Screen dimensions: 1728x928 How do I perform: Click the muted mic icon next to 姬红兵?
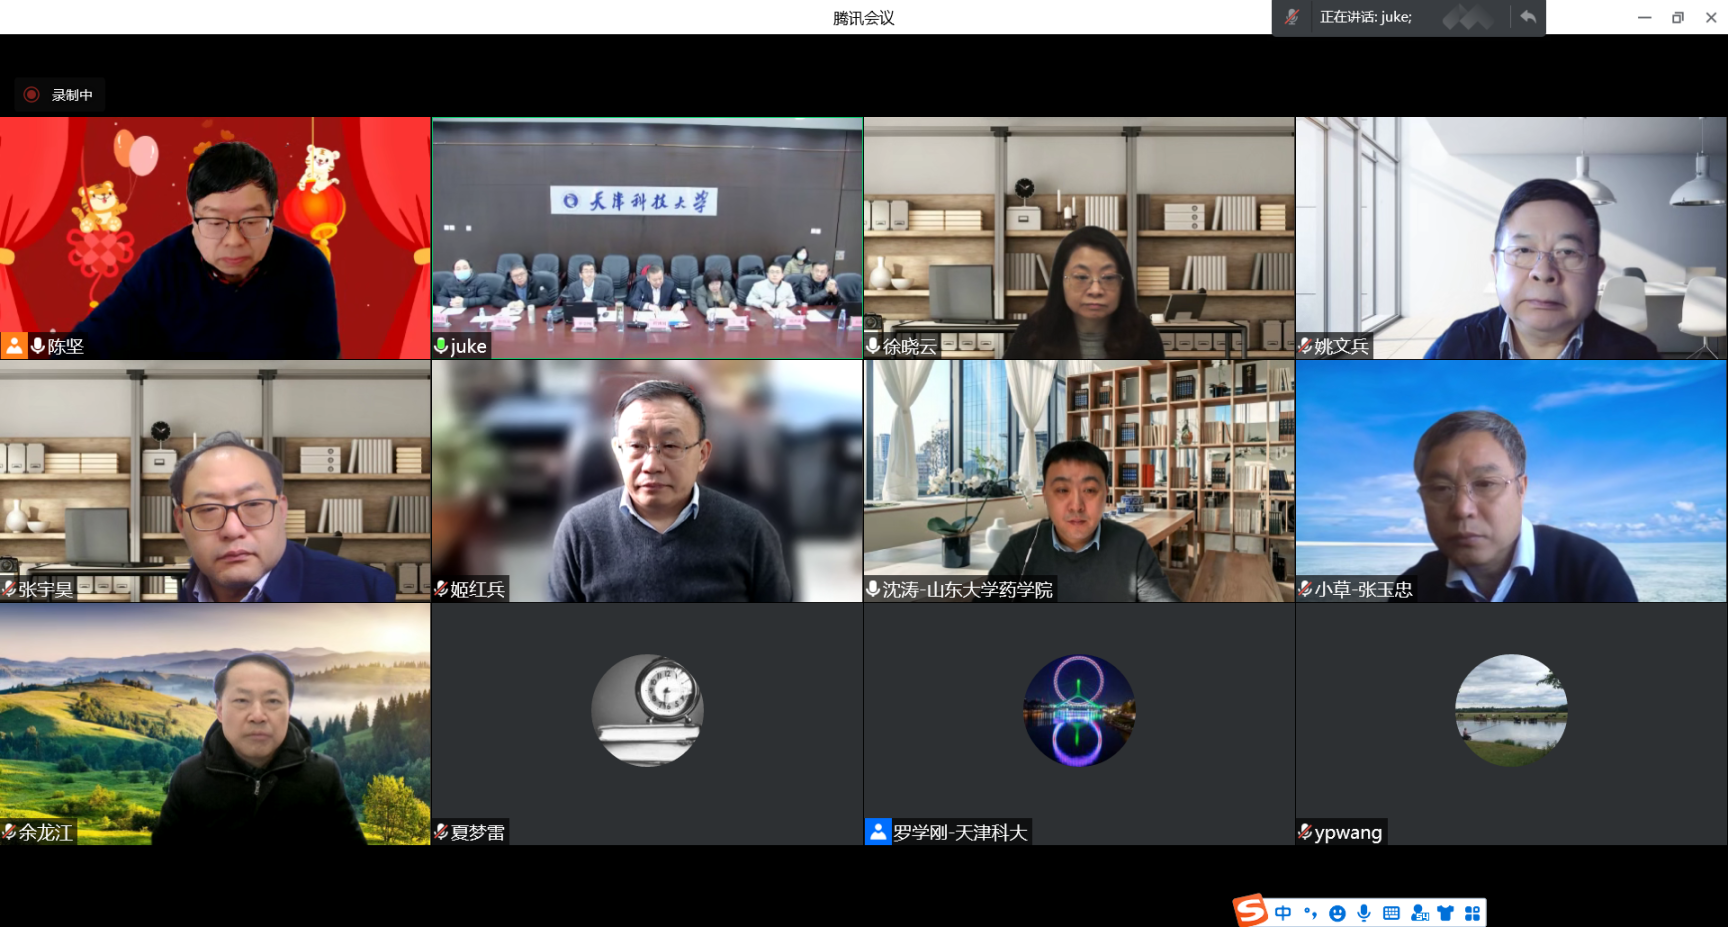click(441, 589)
